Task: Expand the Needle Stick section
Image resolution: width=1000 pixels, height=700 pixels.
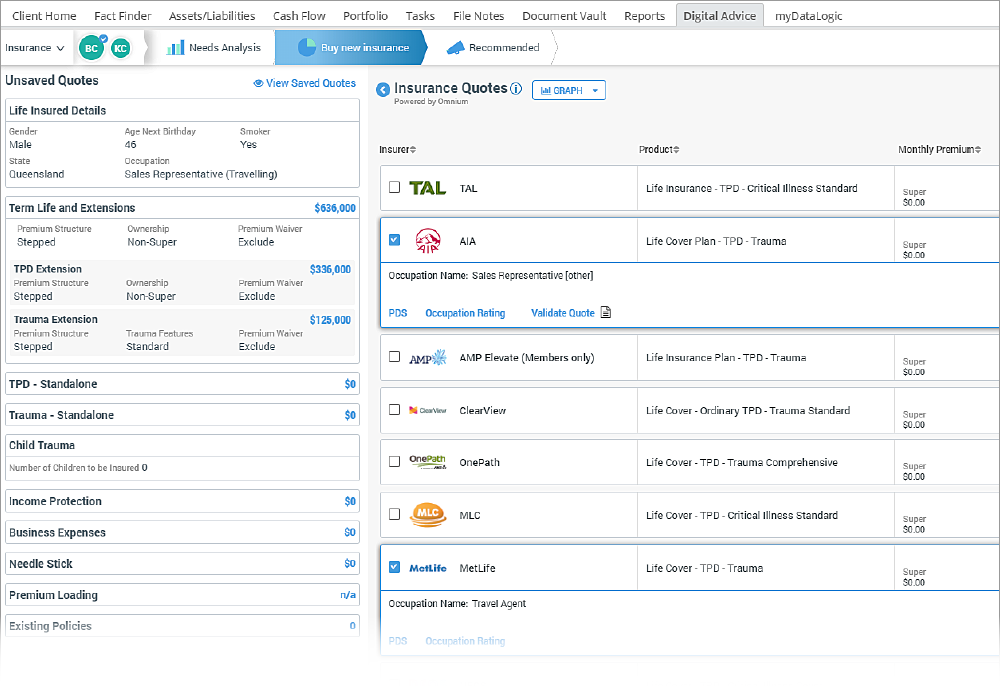Action: [182, 564]
